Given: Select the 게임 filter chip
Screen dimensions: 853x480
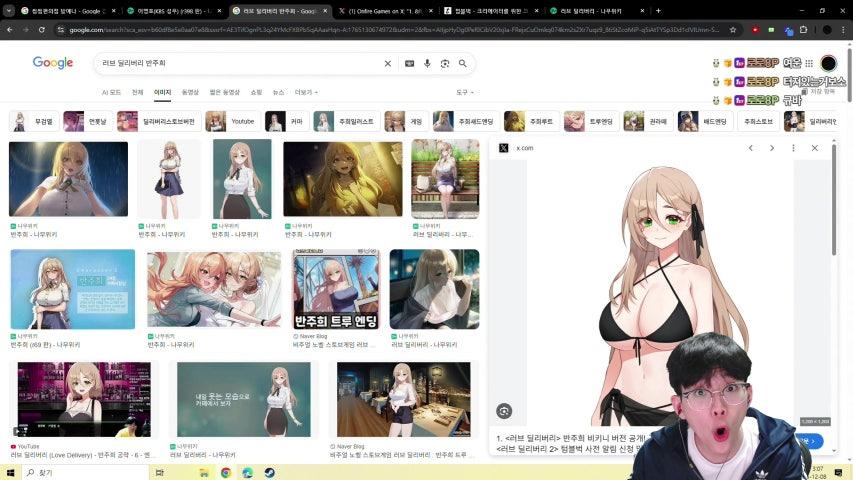Looking at the screenshot, I should tap(406, 121).
